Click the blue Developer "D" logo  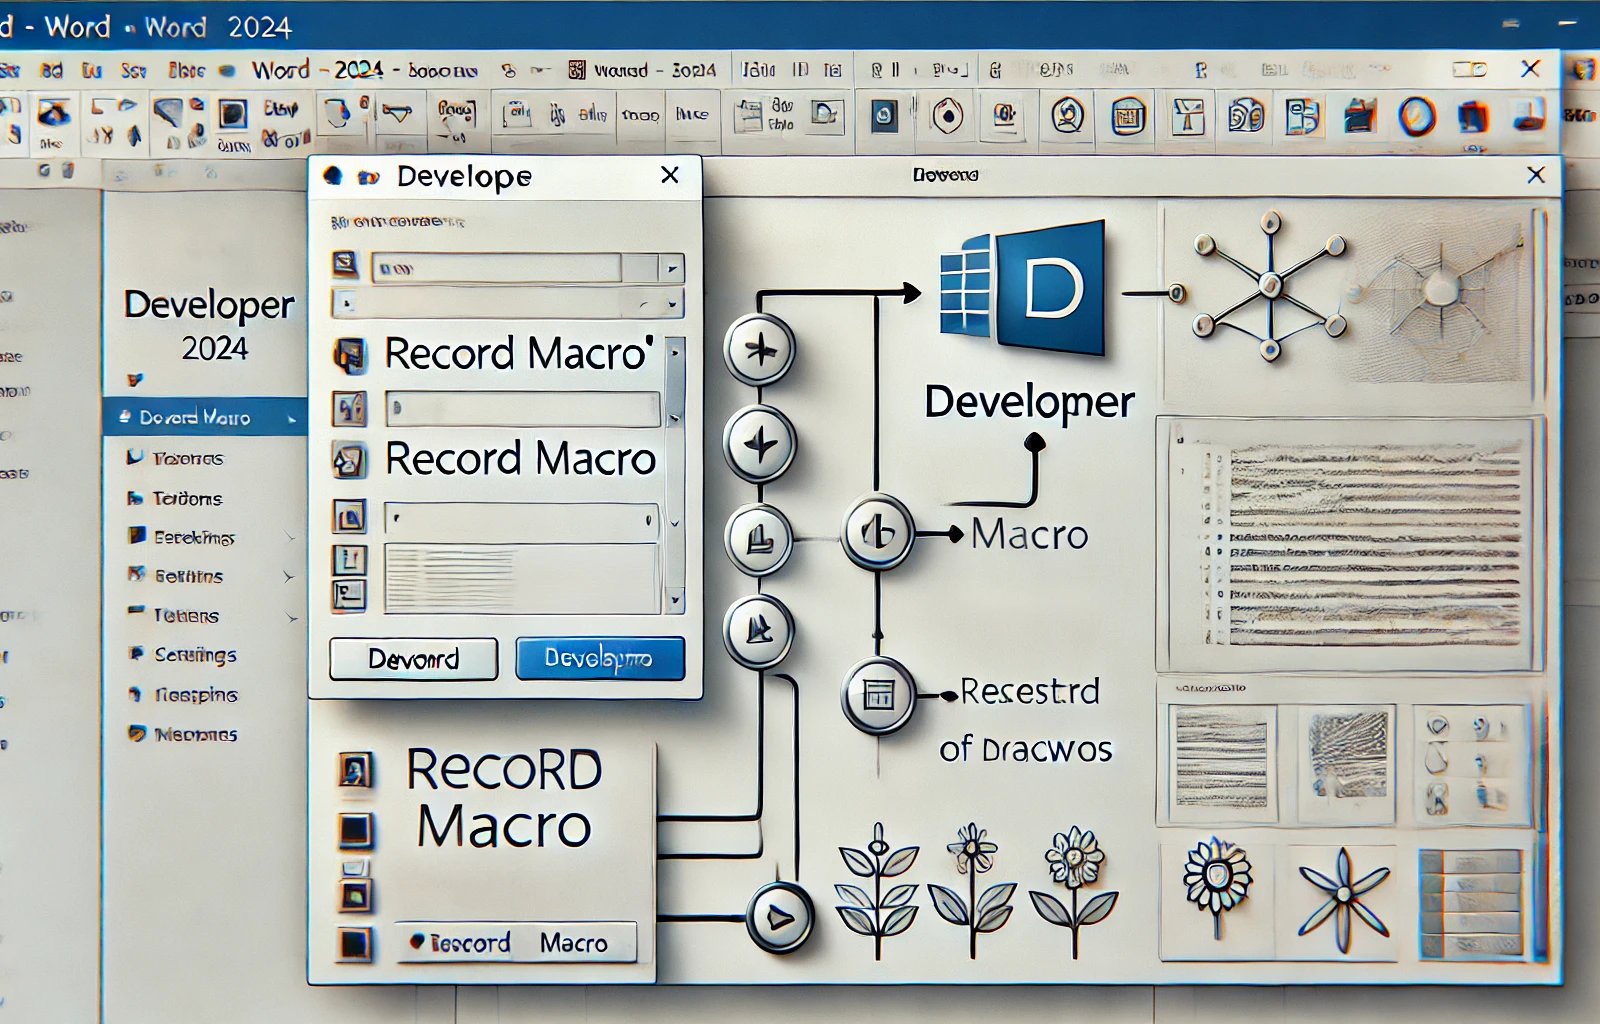(x=1024, y=288)
